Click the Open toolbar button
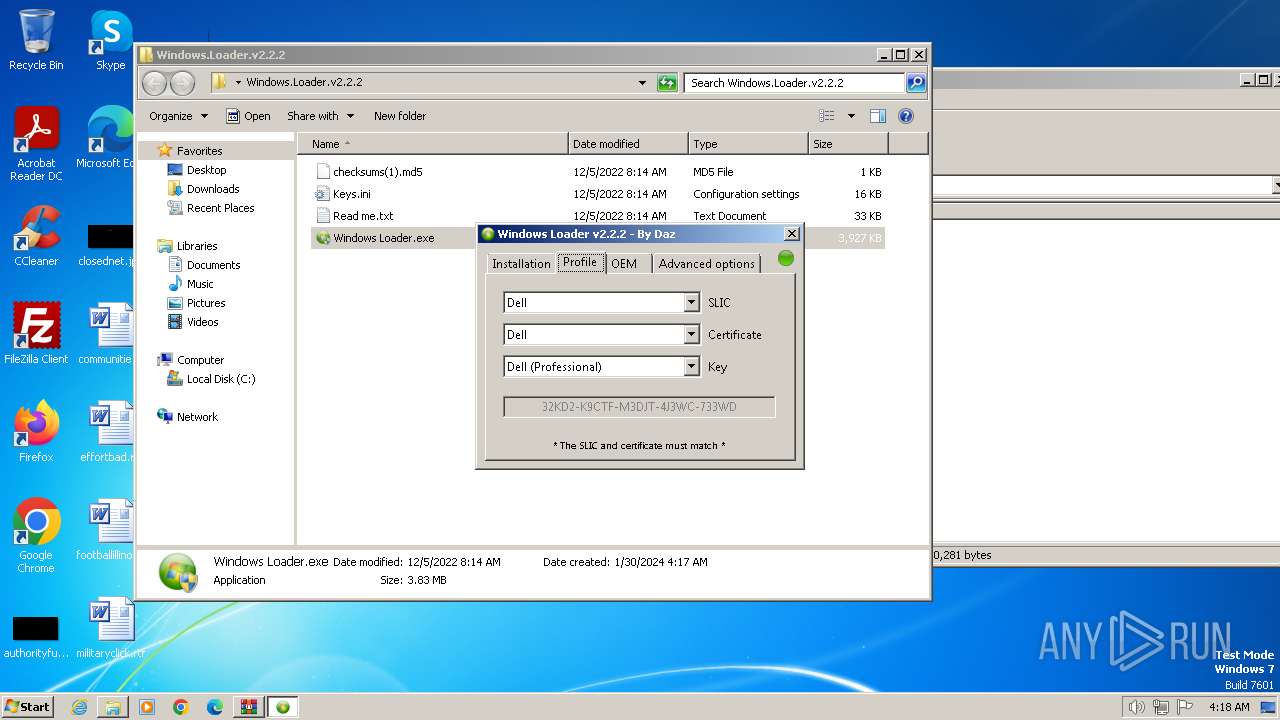 click(x=248, y=116)
